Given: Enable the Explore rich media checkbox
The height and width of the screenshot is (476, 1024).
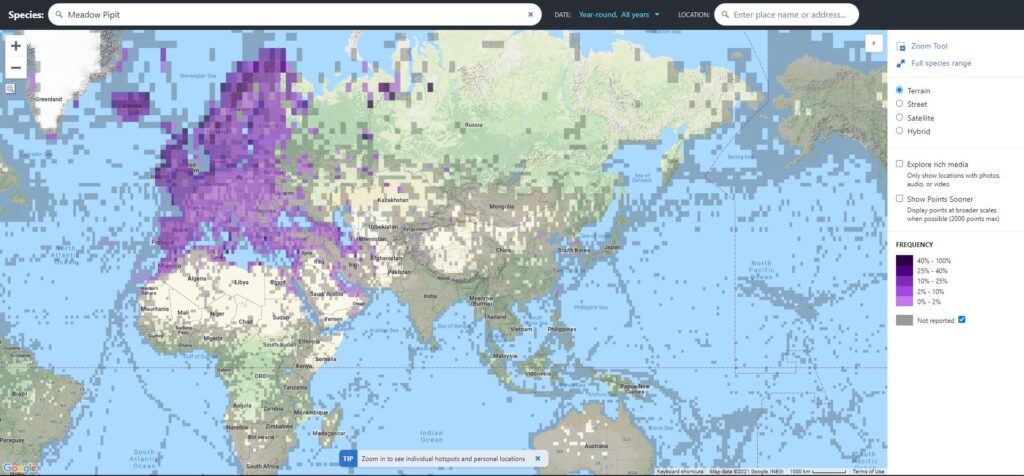Looking at the screenshot, I should point(900,163).
